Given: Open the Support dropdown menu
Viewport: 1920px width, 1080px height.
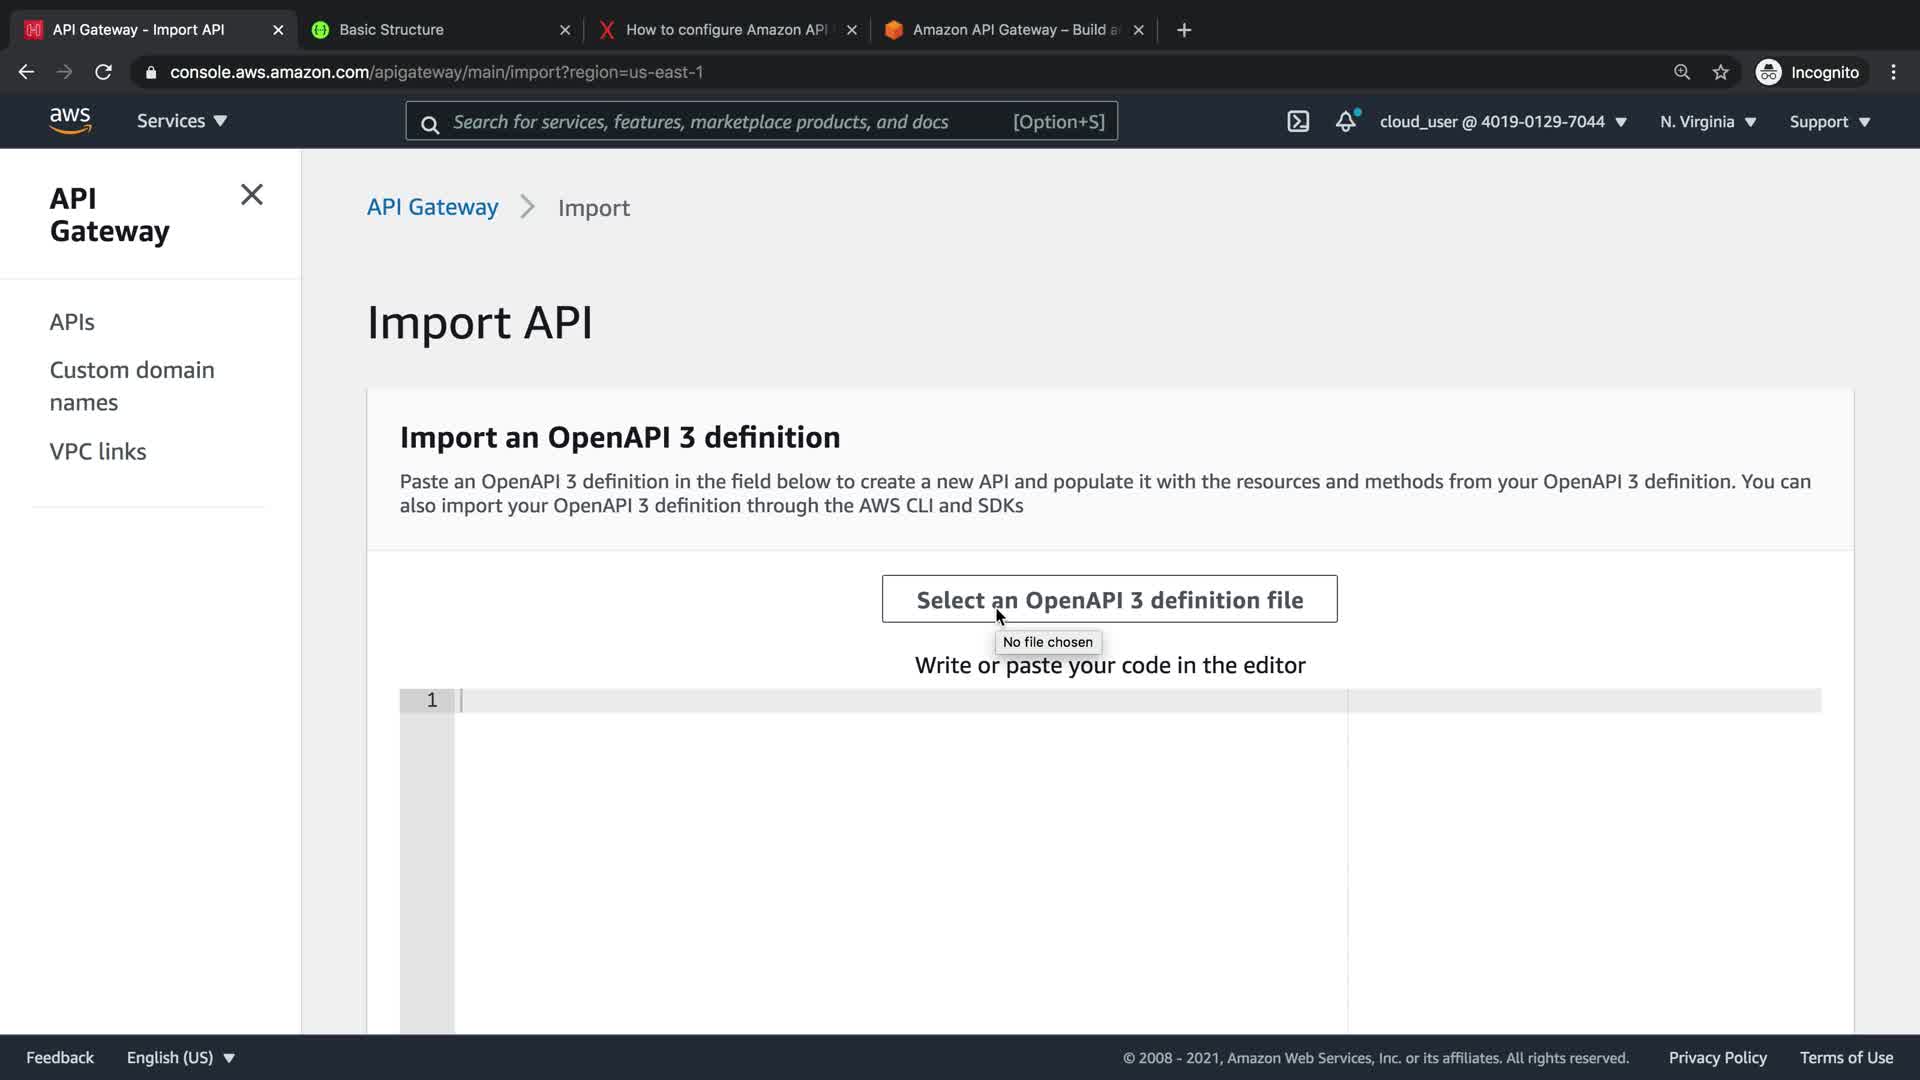Looking at the screenshot, I should pos(1829,122).
